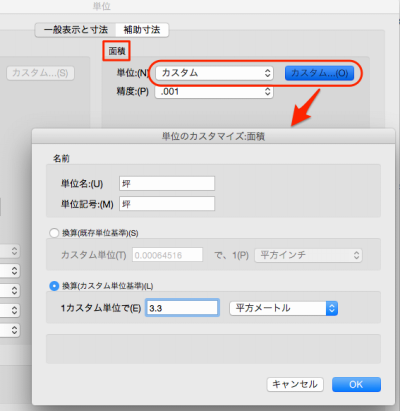Click the blue arrows of 平方メートル popup
Screen dimensions: 400x411
pos(332,308)
